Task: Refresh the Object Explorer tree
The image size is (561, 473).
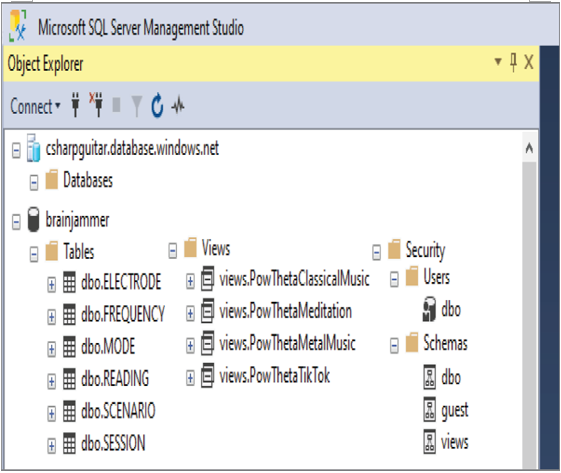Action: [157, 106]
